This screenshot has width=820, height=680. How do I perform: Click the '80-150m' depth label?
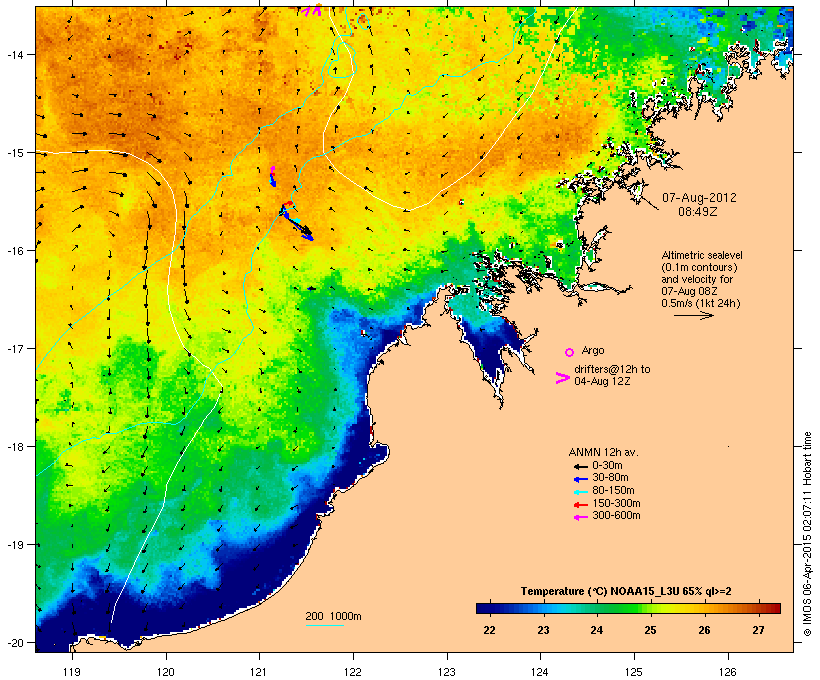click(x=613, y=491)
